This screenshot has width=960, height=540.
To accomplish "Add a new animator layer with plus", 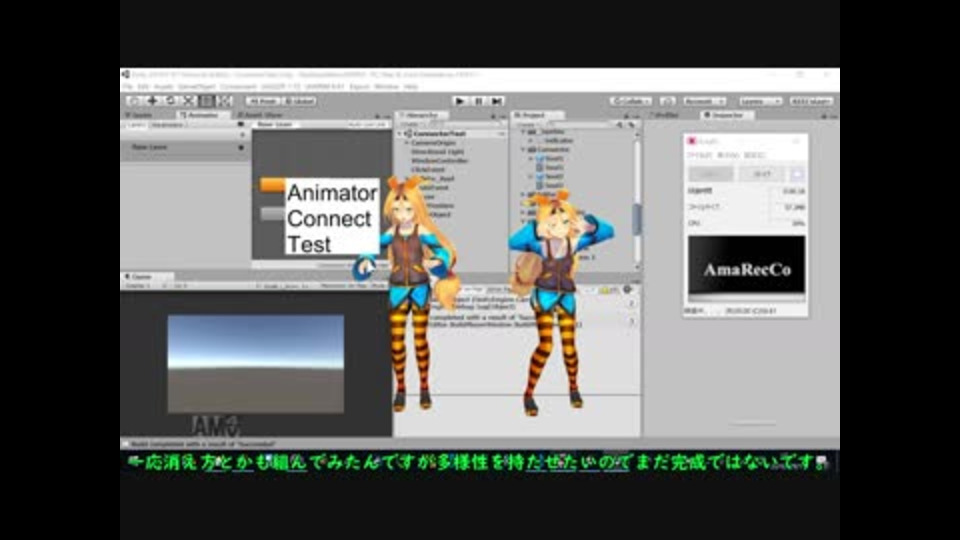I will click(x=242, y=135).
